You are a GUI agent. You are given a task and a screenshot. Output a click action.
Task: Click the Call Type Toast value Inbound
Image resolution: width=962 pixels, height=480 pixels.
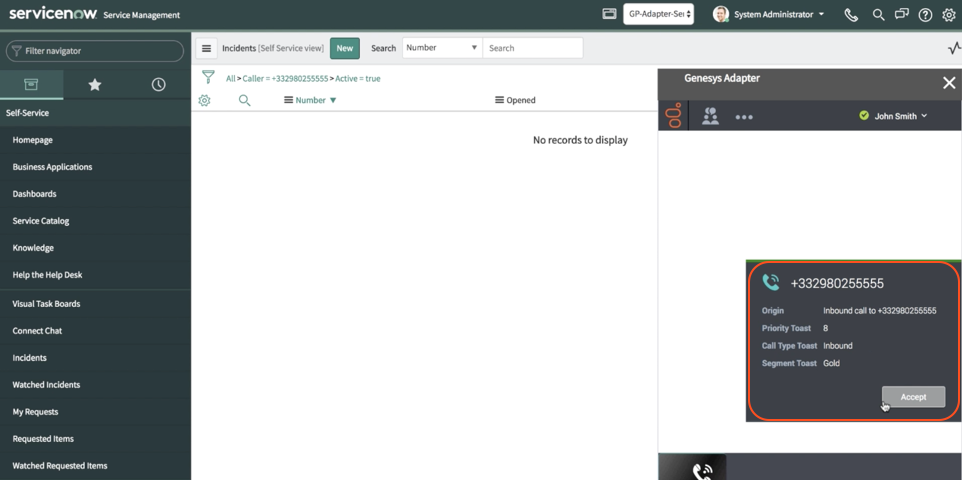837,346
